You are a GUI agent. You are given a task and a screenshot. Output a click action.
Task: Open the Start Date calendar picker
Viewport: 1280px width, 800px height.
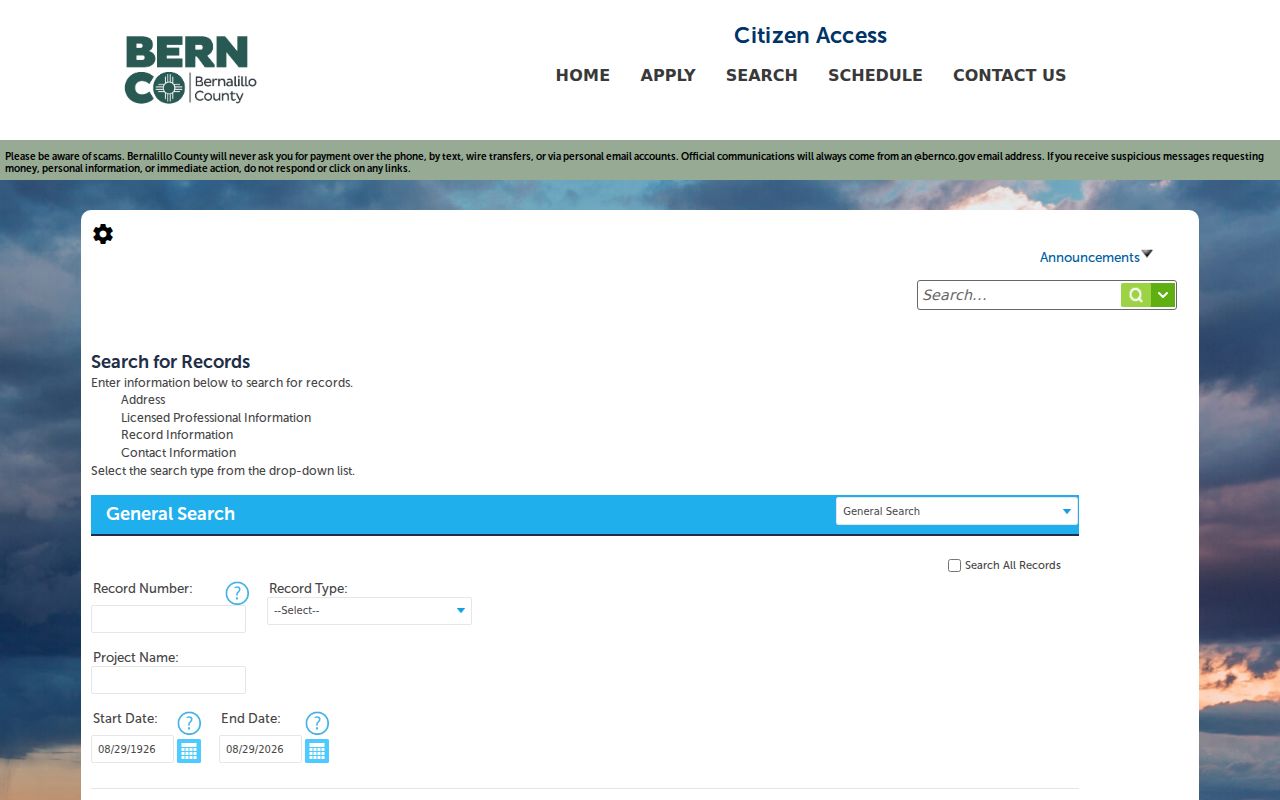[x=189, y=750]
